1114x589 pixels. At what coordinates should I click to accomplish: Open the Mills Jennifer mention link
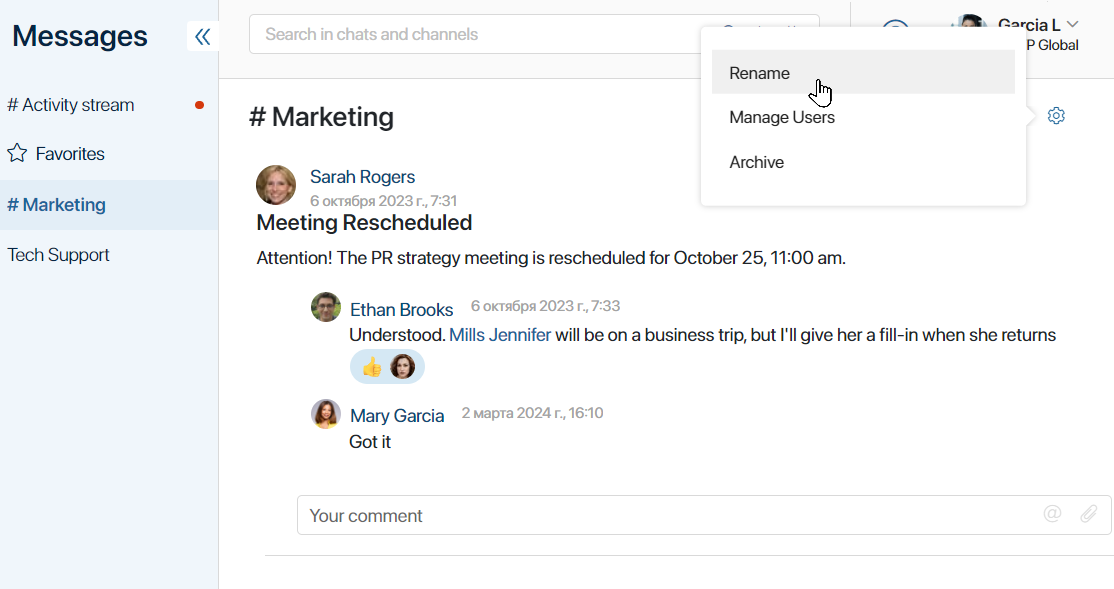[500, 335]
